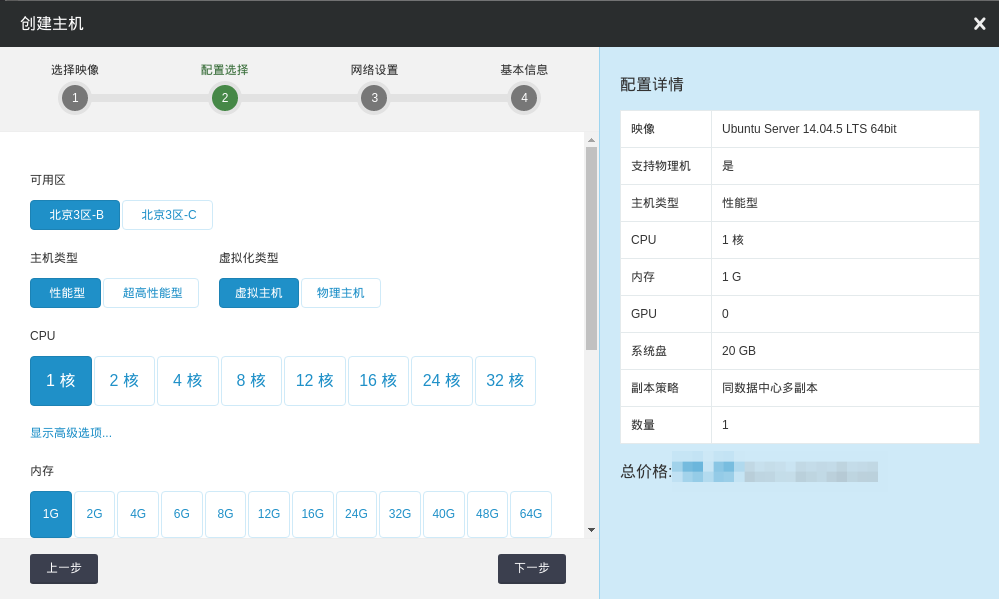Set CPU to 16 核
The height and width of the screenshot is (601, 999).
tap(378, 381)
